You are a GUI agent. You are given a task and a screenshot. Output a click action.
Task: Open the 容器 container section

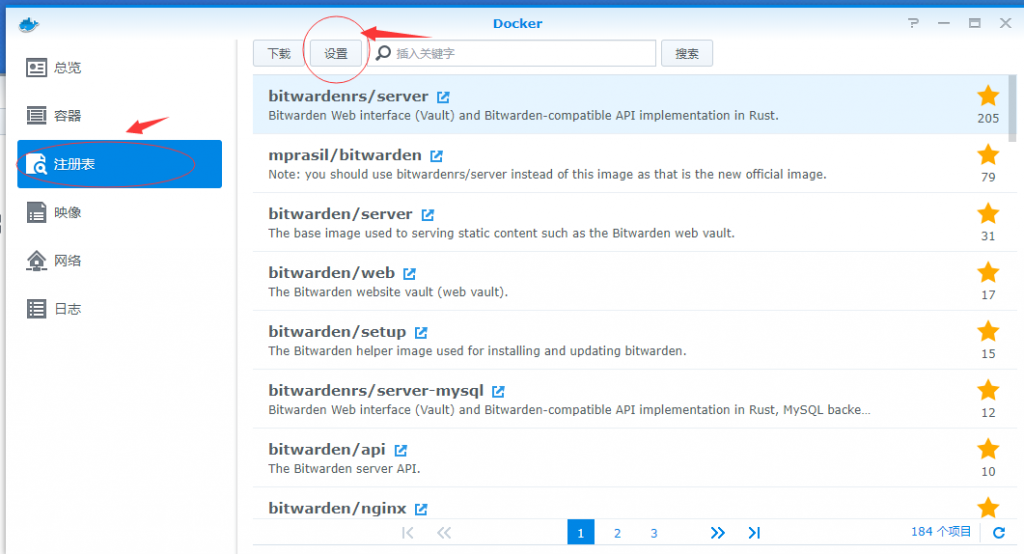120,116
